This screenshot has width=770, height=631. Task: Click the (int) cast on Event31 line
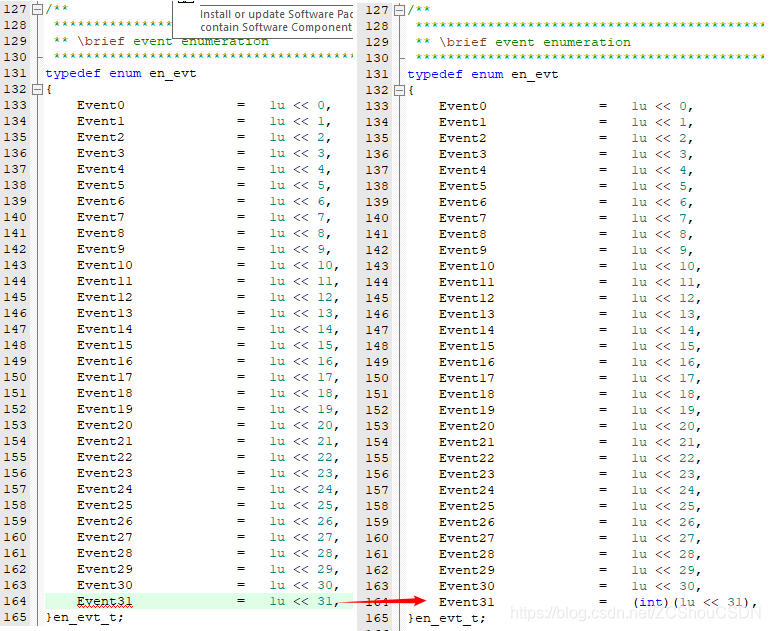[651, 602]
